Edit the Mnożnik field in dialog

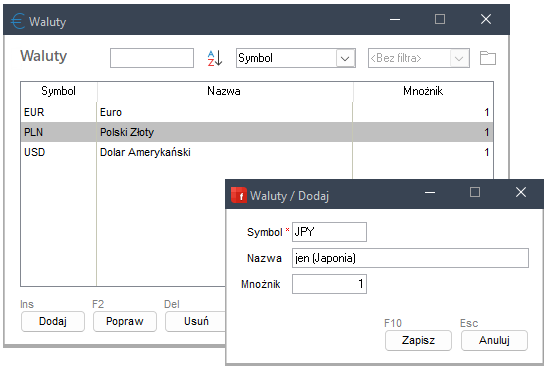(329, 284)
